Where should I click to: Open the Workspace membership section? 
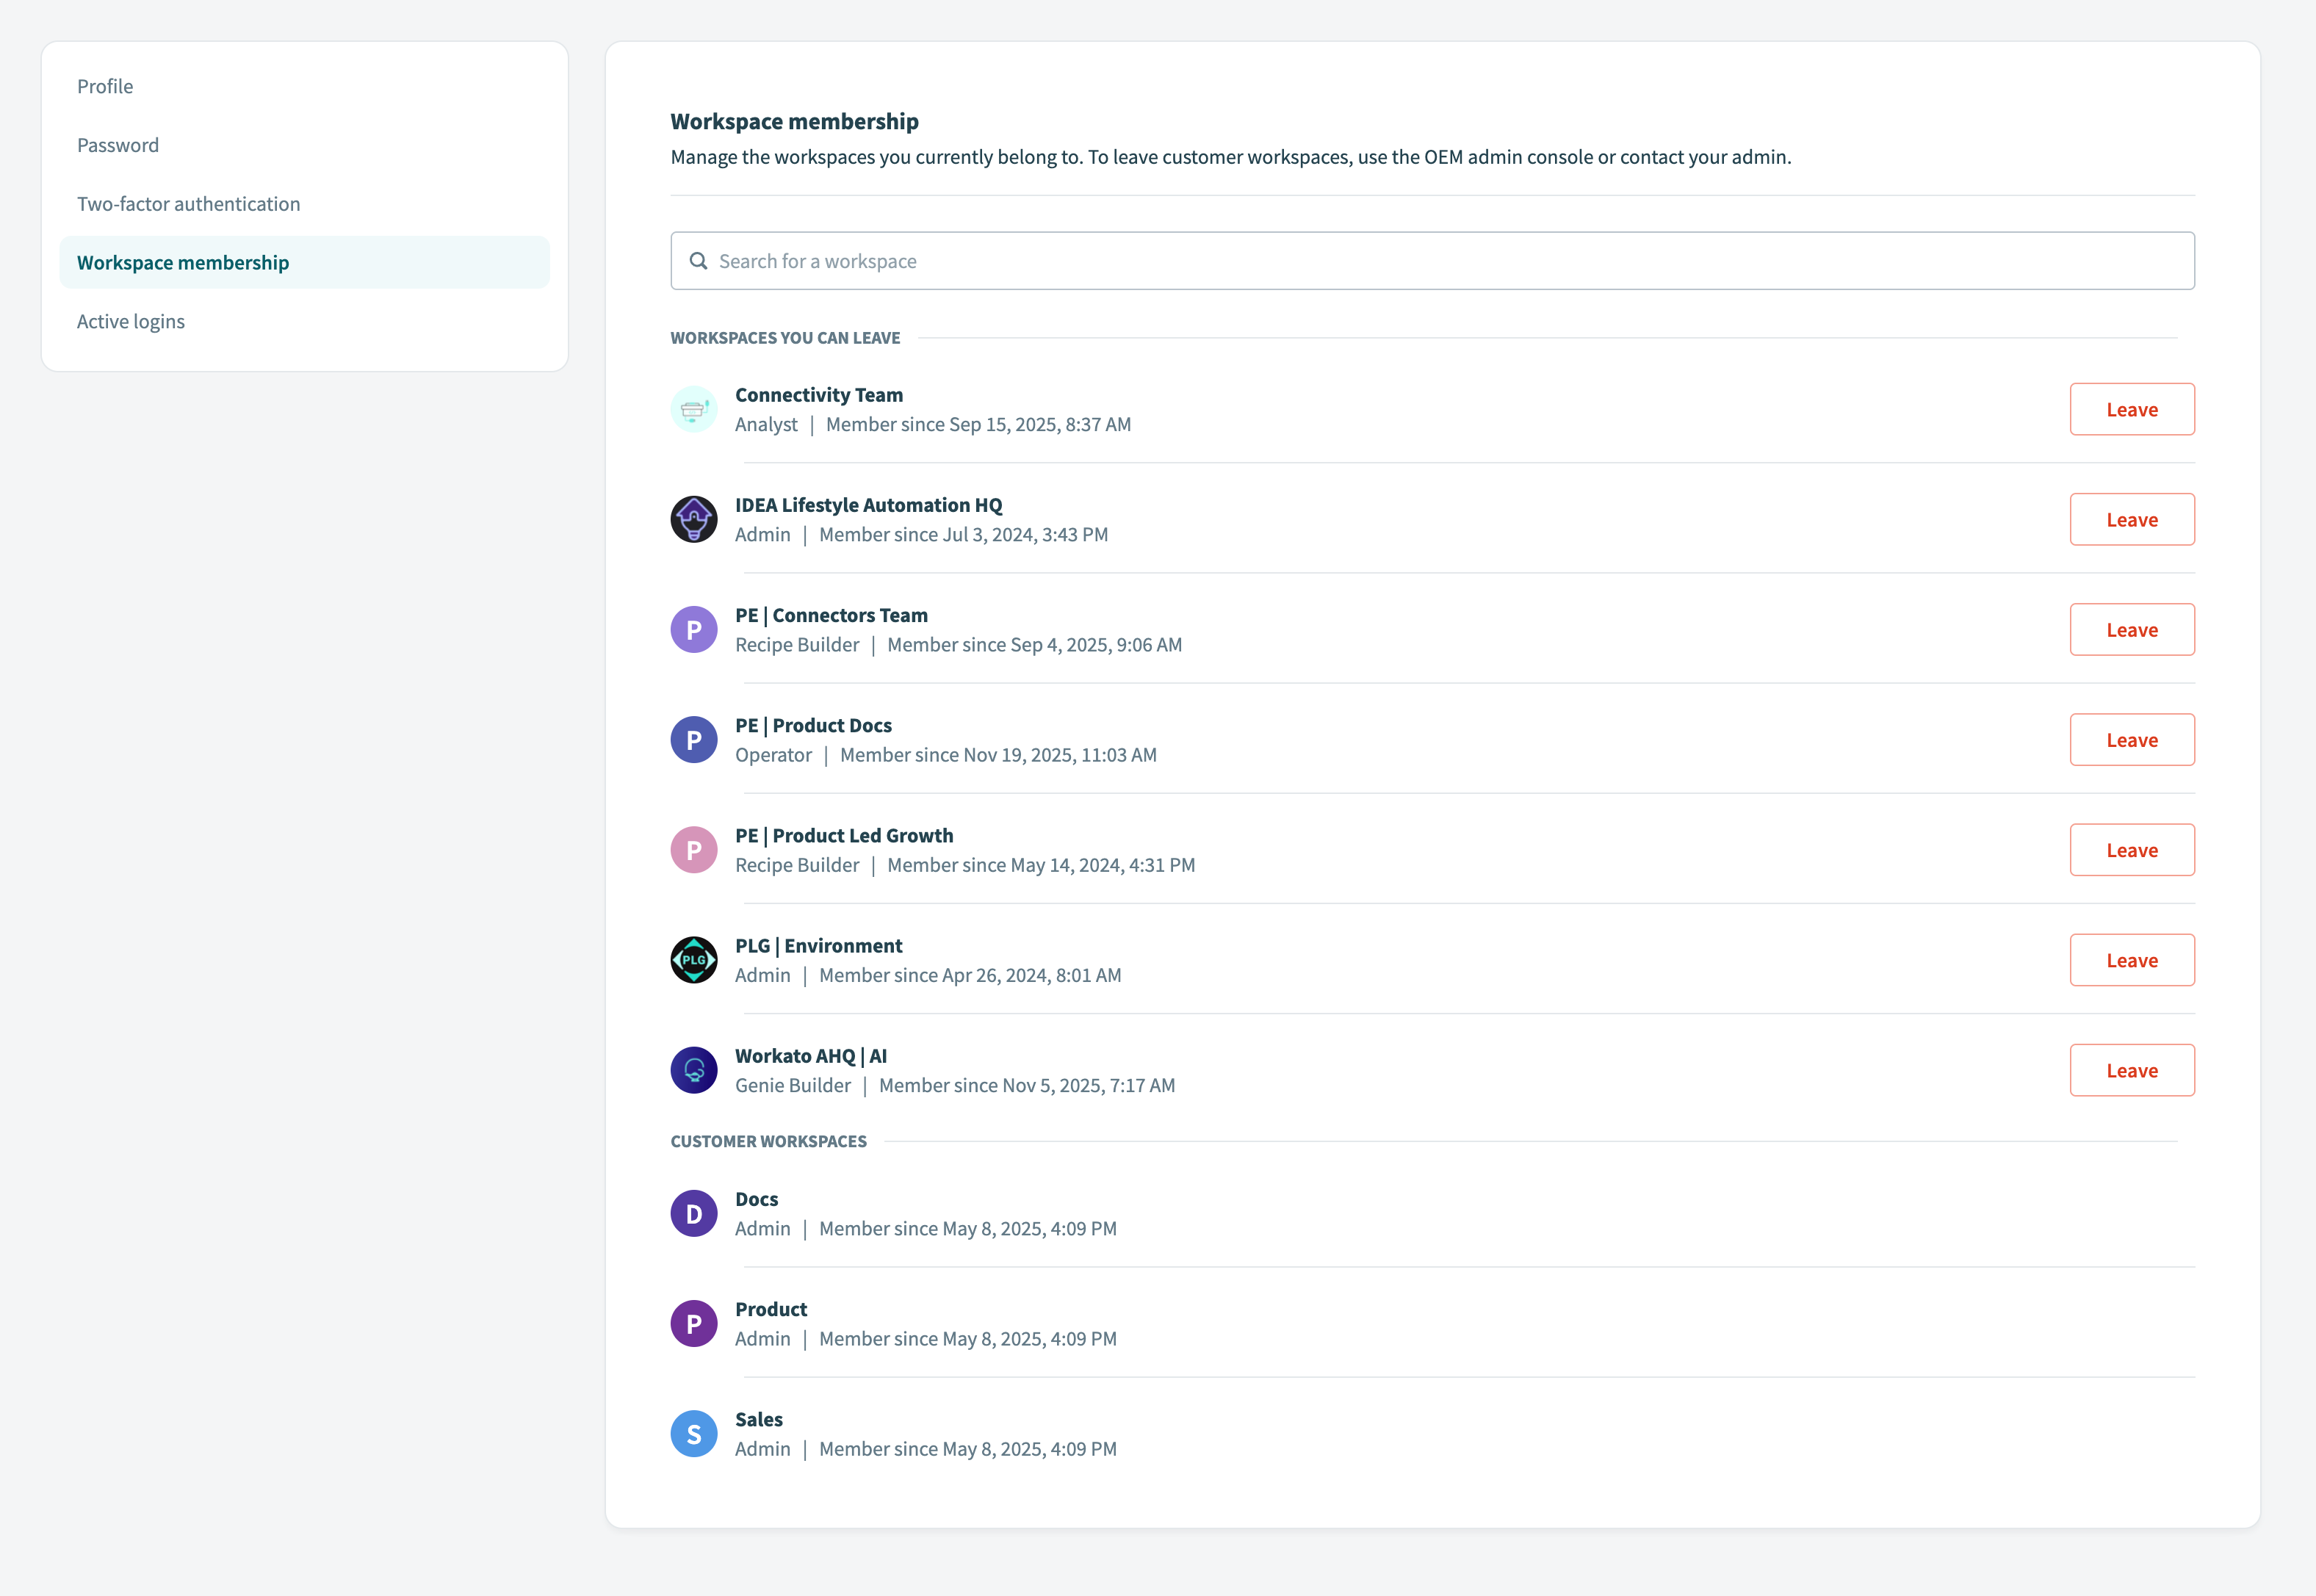click(183, 262)
